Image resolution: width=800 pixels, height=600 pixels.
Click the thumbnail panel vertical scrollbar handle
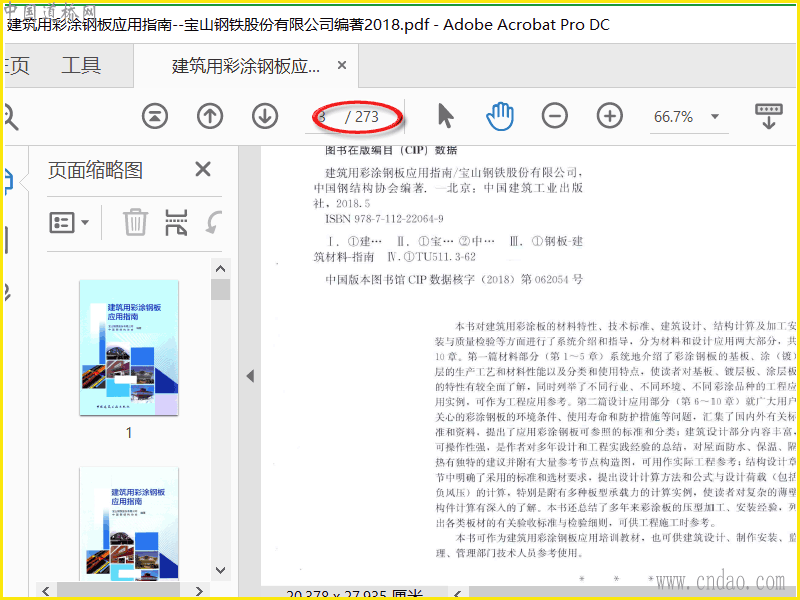220,289
